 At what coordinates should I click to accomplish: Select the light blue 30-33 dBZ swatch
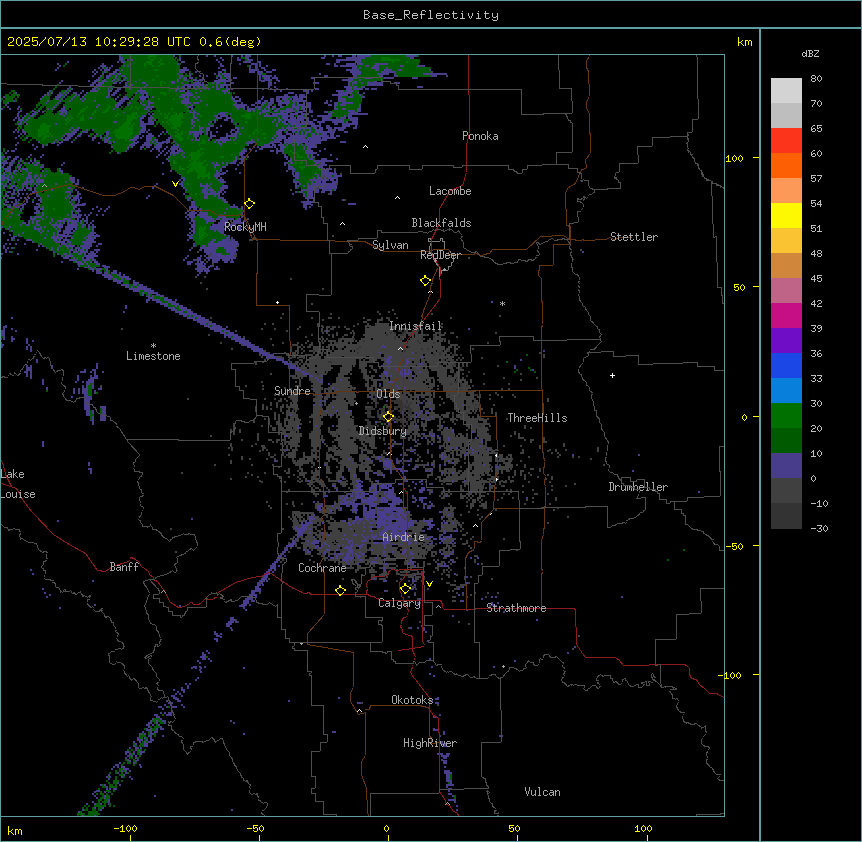(786, 391)
